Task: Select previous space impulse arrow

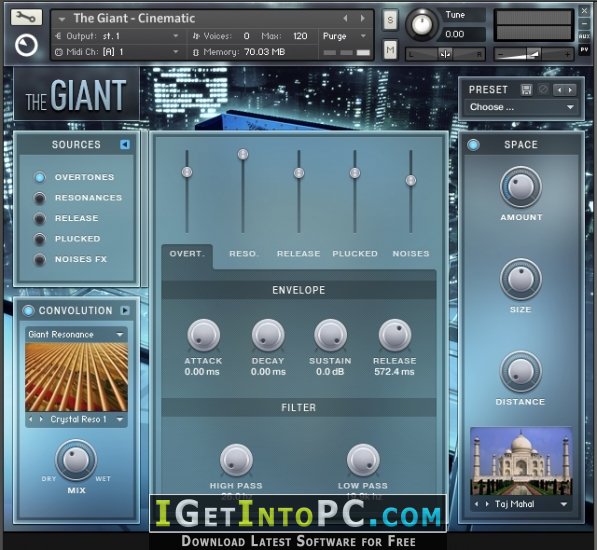Action: pyautogui.click(x=476, y=504)
